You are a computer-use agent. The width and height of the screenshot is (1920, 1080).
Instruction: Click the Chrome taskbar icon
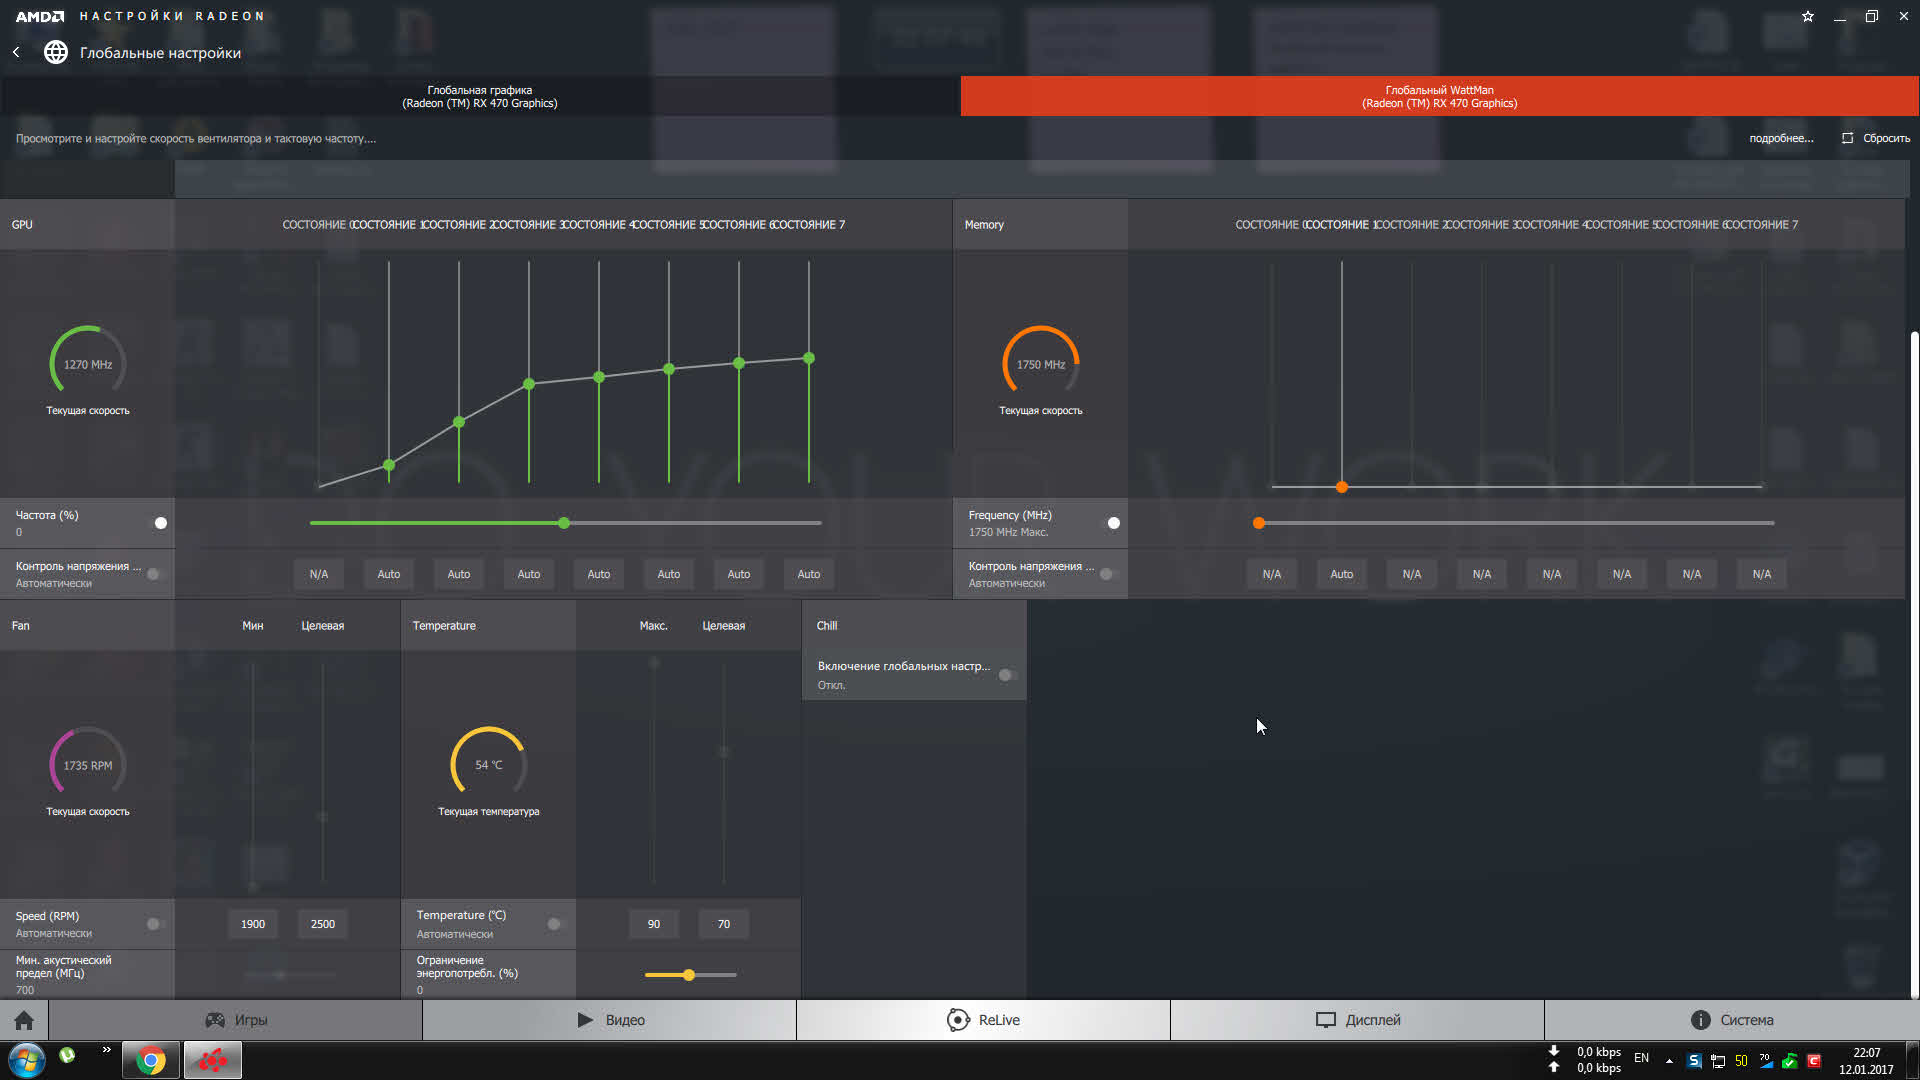[x=151, y=1060]
